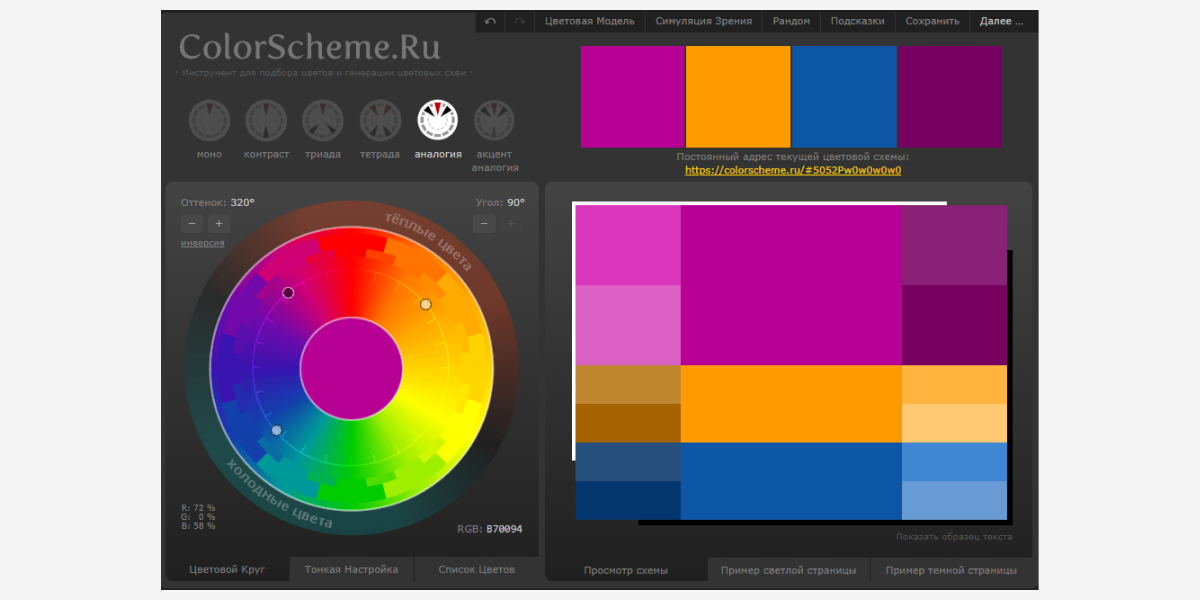Open the Пример светлой страницы tab

coord(789,570)
